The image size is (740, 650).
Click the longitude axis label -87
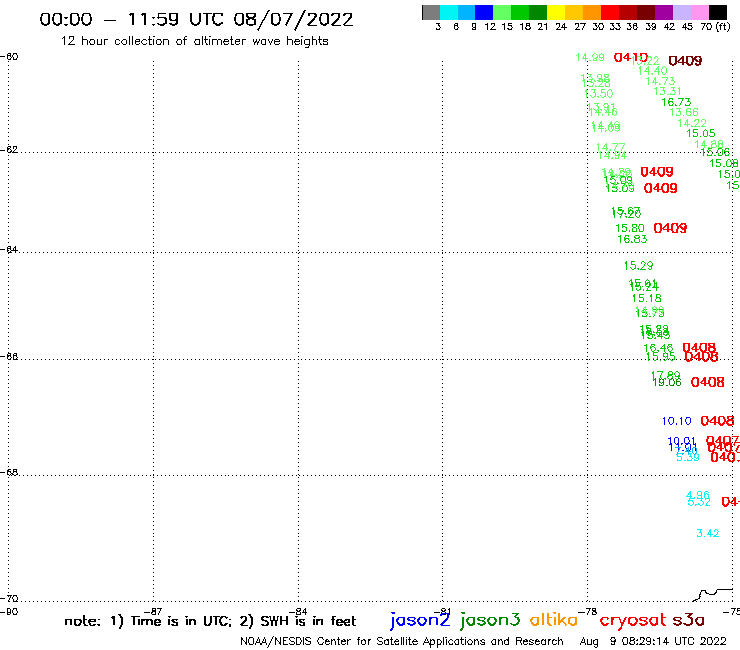coord(153,612)
